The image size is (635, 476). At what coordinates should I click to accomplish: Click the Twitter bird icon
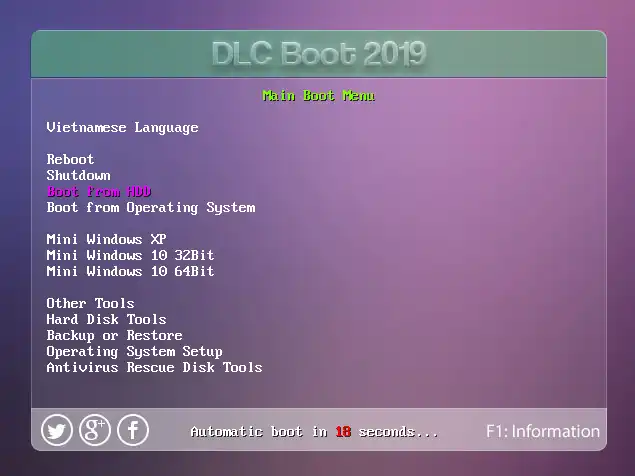pyautogui.click(x=57, y=430)
